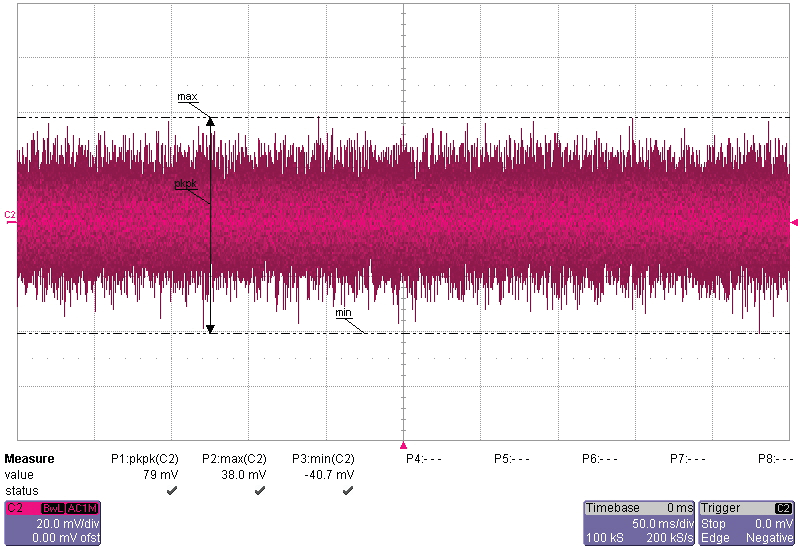Viewport: 800px width, 547px height.
Task: Click the AC1M coupling badge
Action: coord(81,508)
